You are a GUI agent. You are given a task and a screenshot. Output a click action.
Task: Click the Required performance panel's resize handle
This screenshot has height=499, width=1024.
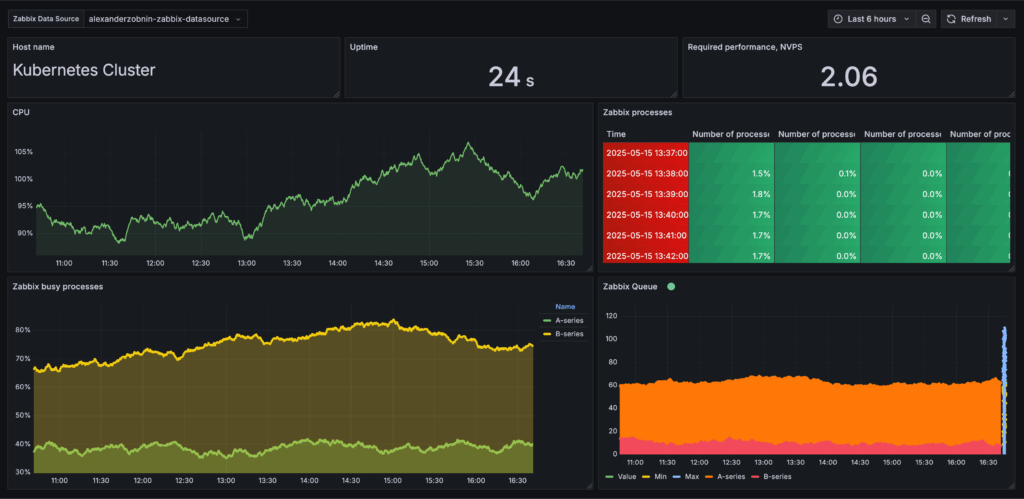coord(1011,93)
